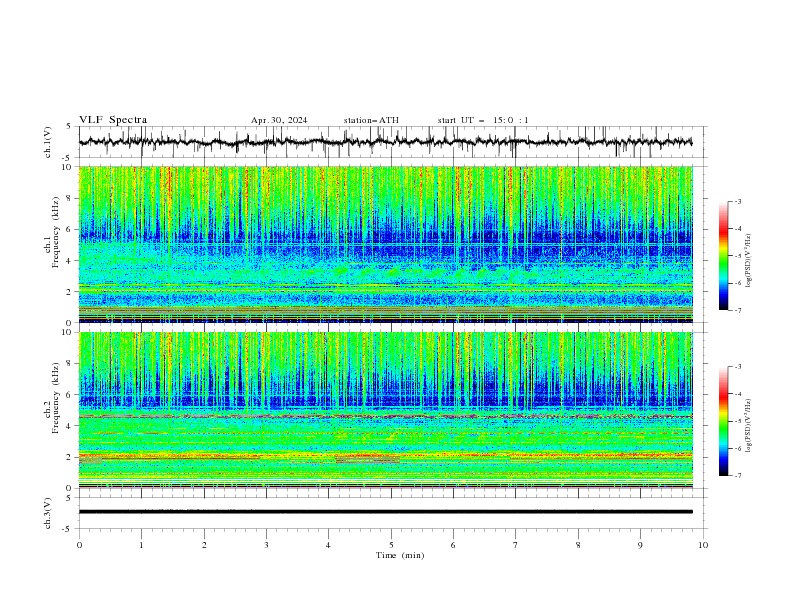
Task: Click the ch.1 spectrogram color bar
Action: click(x=723, y=256)
